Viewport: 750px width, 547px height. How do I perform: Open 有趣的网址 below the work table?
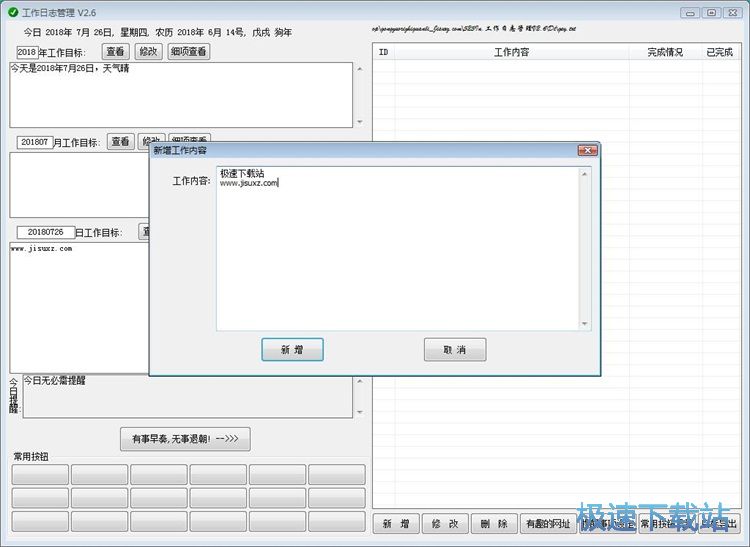pos(548,524)
